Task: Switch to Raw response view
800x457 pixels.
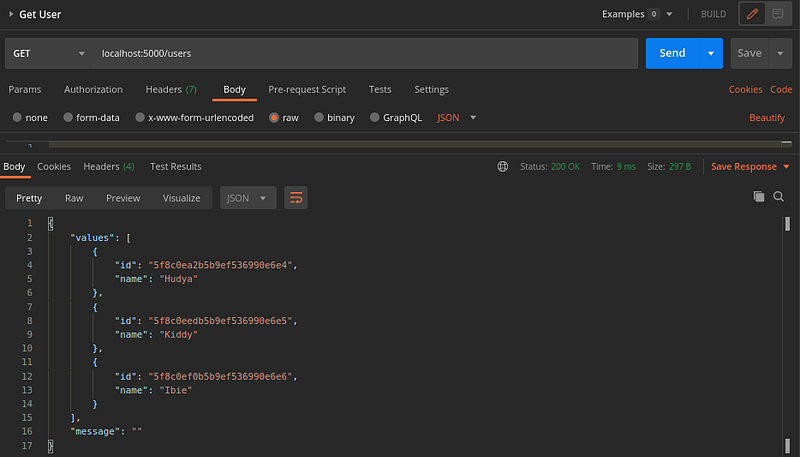Action: click(74, 198)
